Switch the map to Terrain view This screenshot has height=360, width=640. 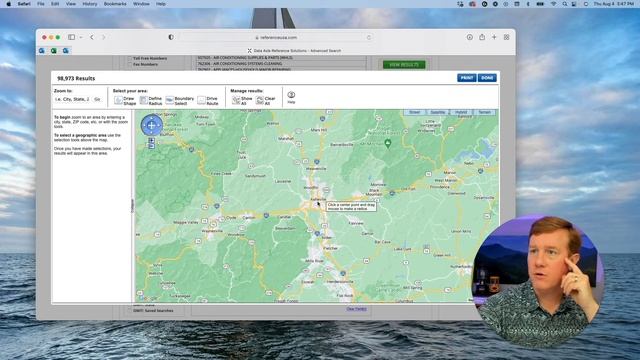point(484,112)
